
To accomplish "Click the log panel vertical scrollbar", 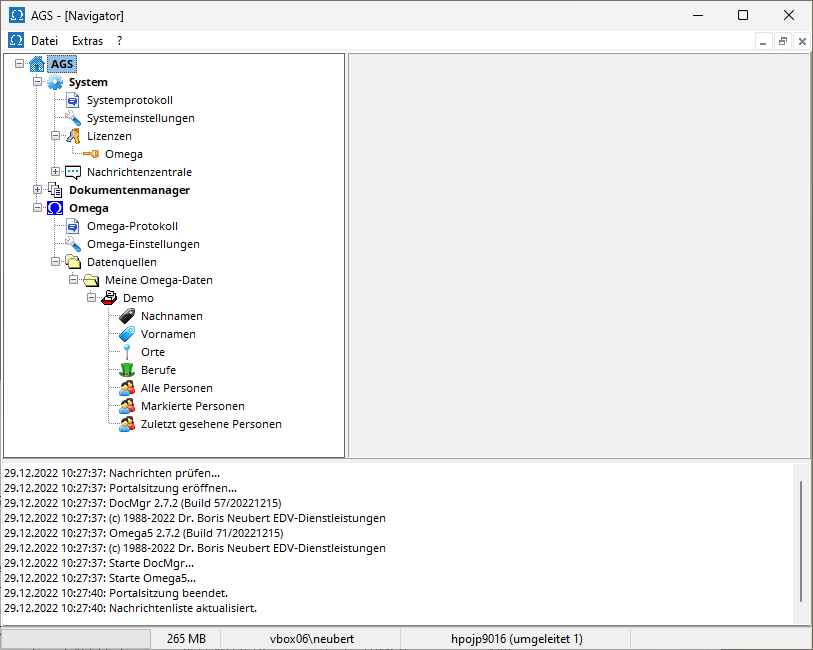I will pos(801,540).
